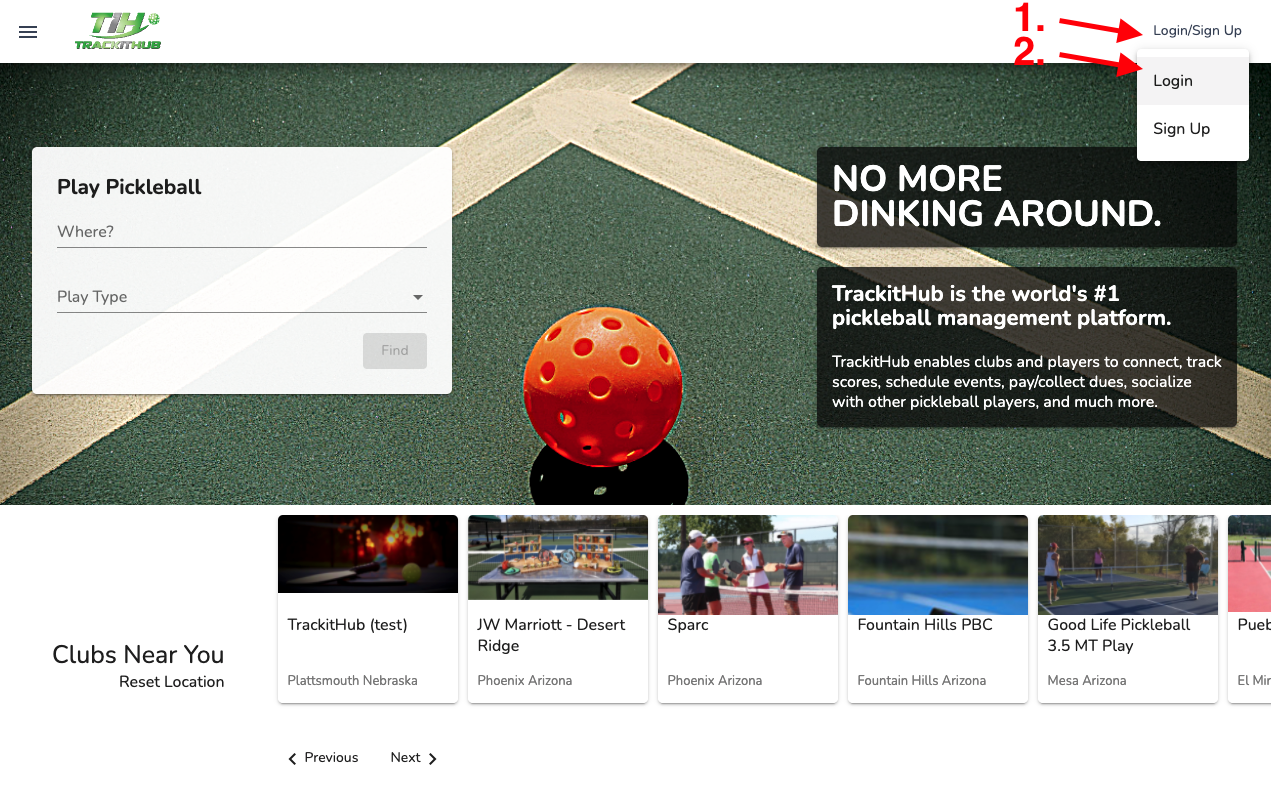Open the Sparc club card image

click(x=748, y=565)
